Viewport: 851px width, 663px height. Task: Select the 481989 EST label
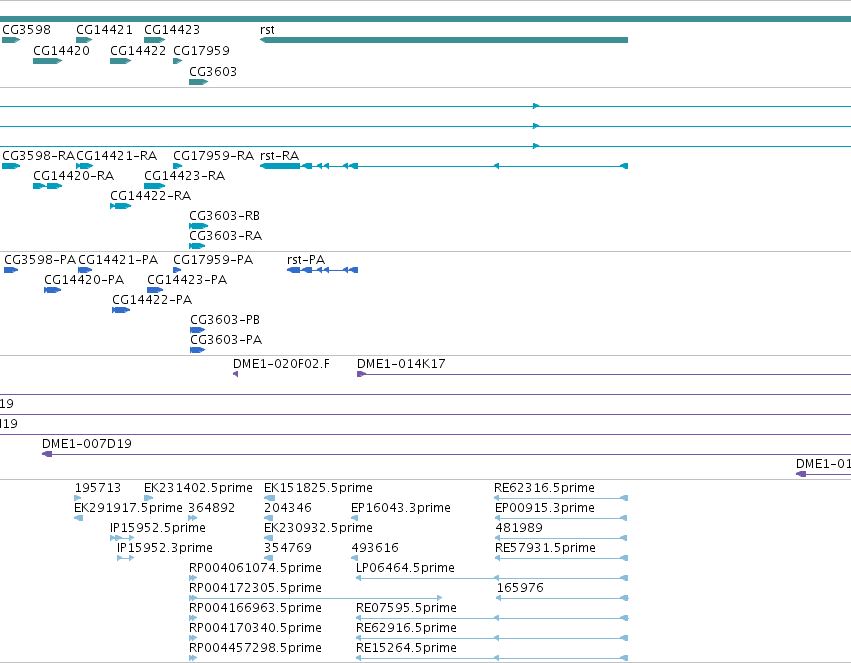pos(519,529)
